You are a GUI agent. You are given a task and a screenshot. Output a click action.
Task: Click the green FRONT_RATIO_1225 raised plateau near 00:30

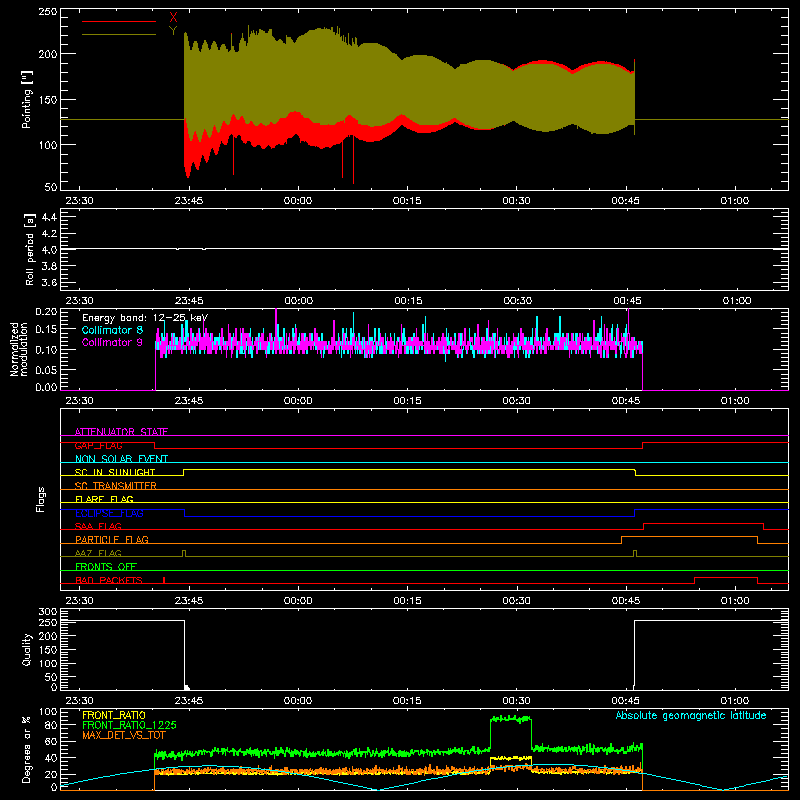tap(511, 719)
